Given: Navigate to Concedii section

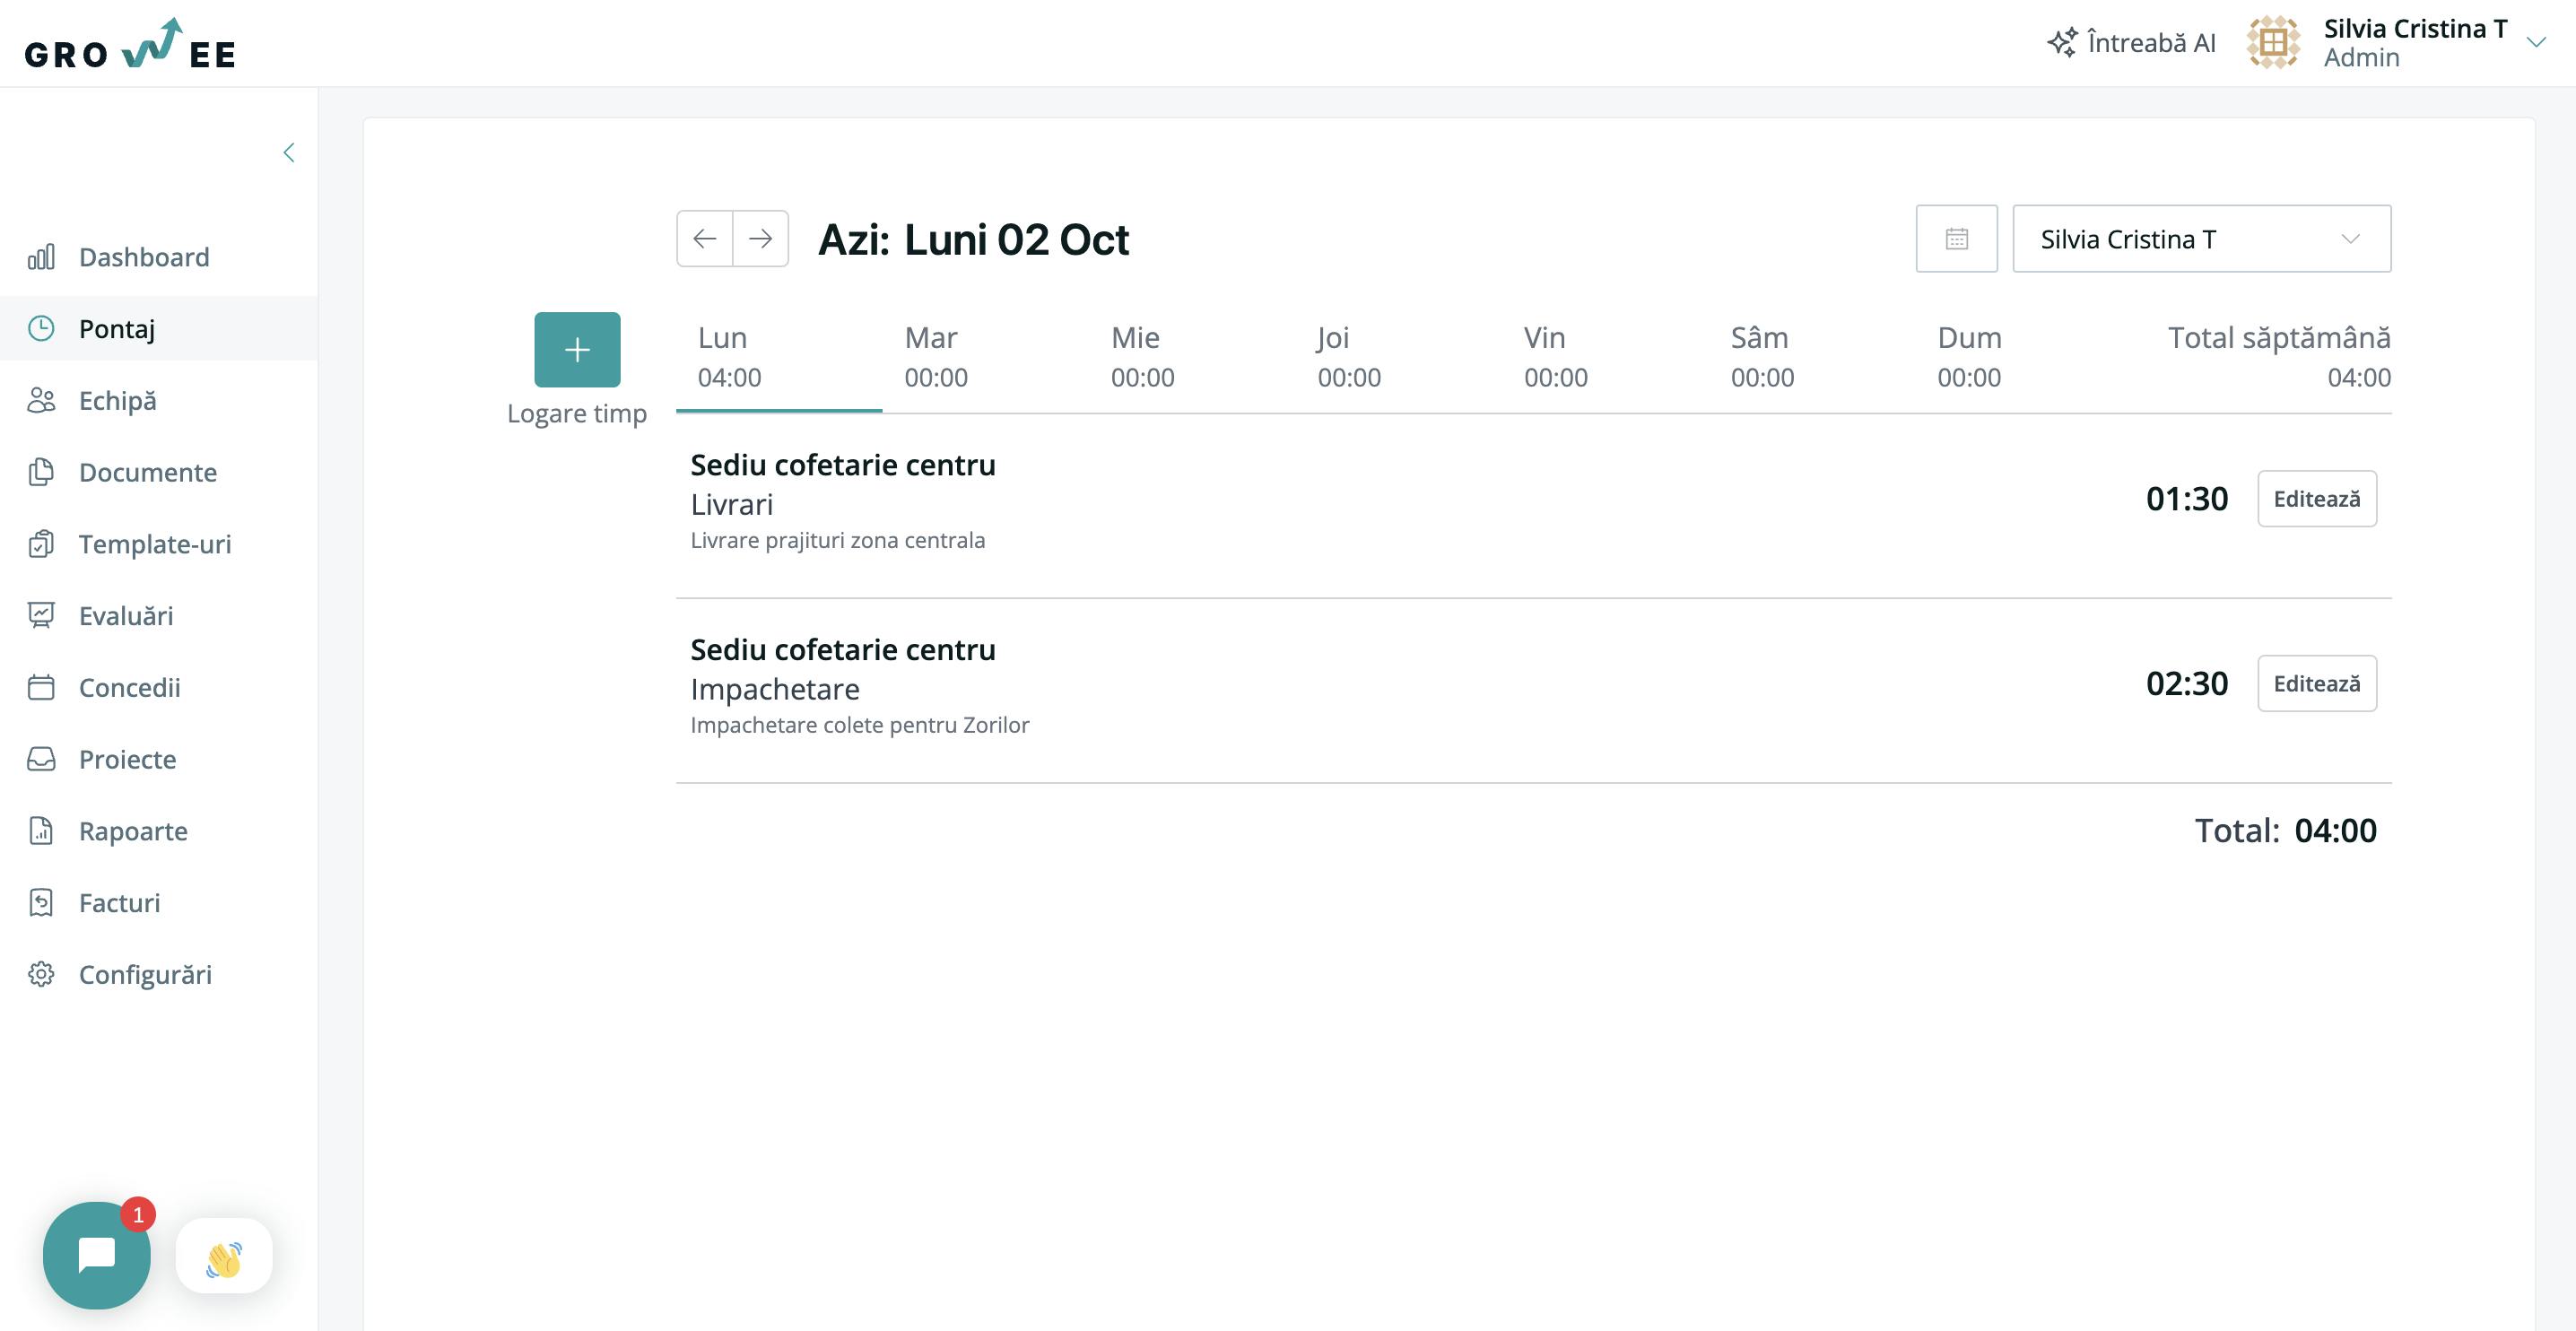Looking at the screenshot, I should (x=127, y=686).
